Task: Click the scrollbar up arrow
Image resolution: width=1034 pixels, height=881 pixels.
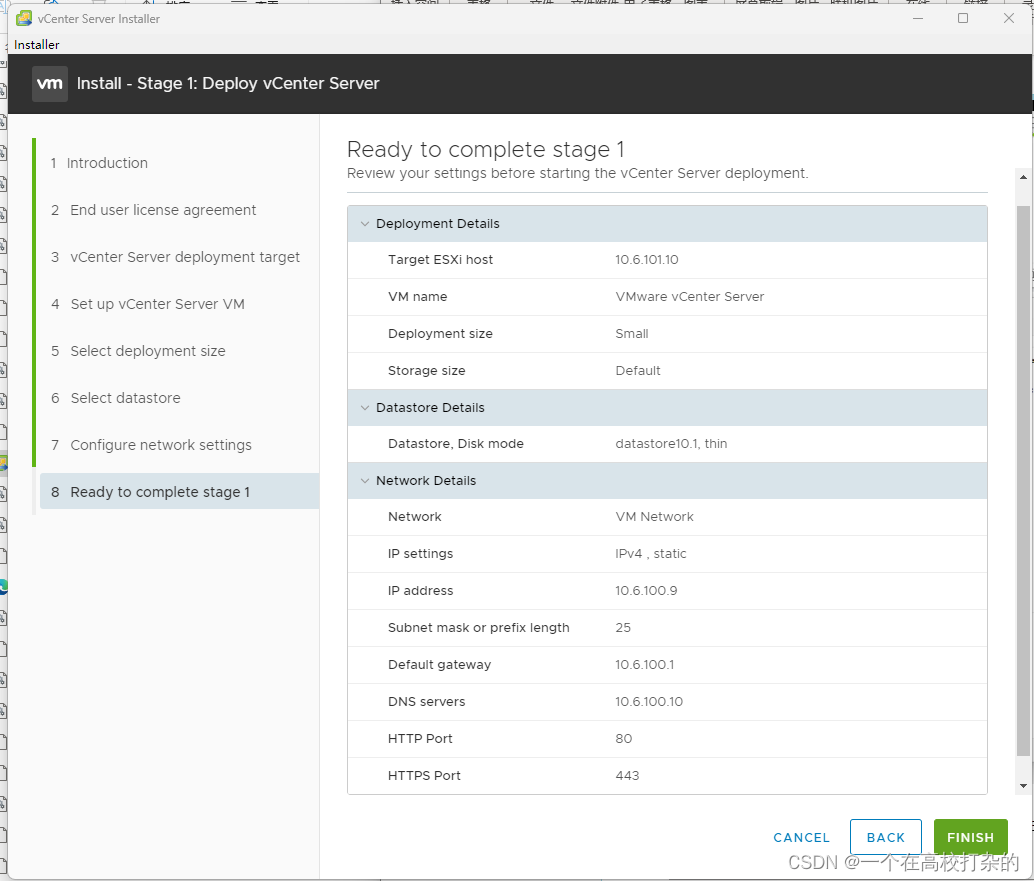Action: point(1023,177)
